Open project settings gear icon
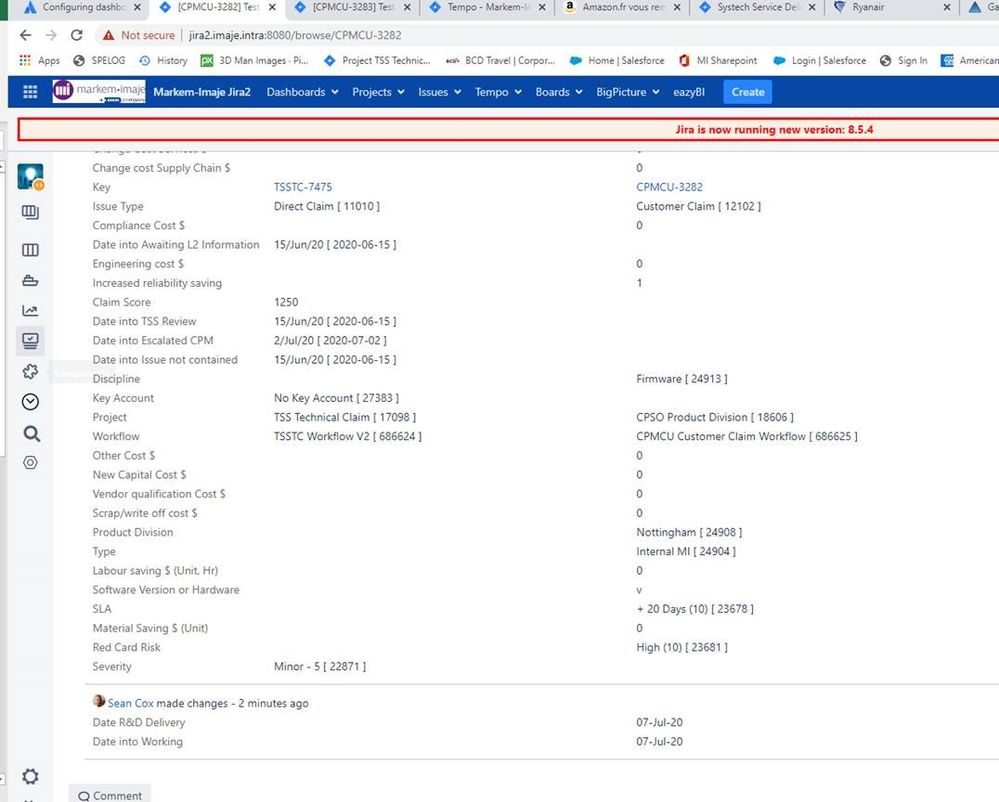Viewport: 999px width, 802px height. [x=30, y=777]
